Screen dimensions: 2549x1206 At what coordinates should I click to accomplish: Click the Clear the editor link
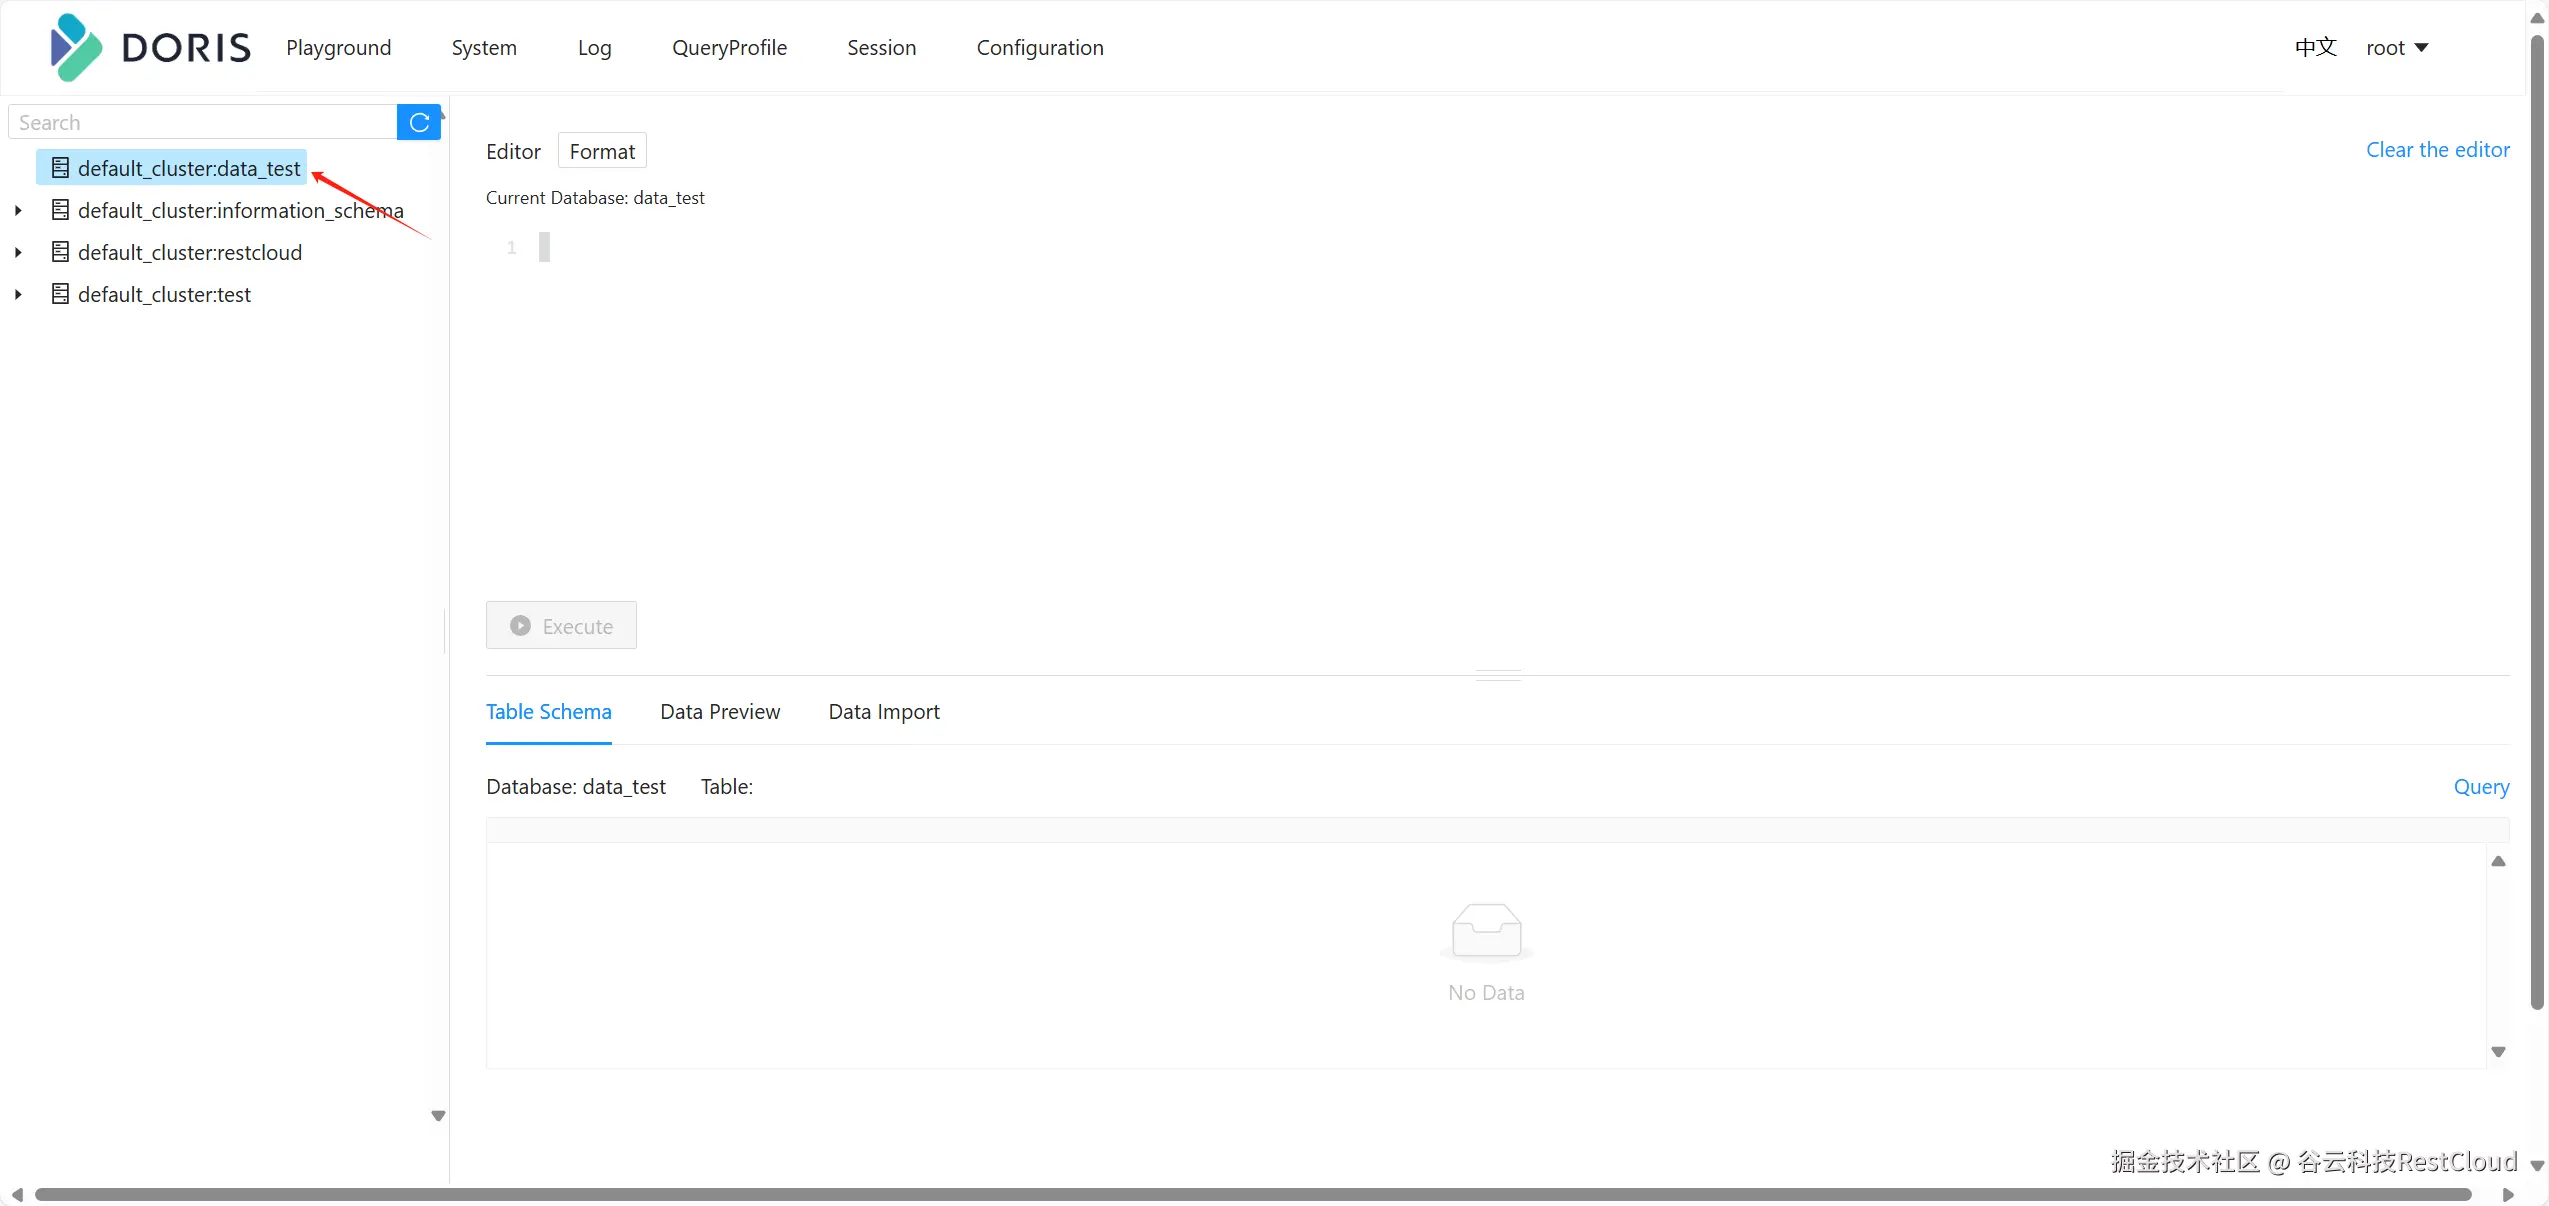pos(2437,150)
